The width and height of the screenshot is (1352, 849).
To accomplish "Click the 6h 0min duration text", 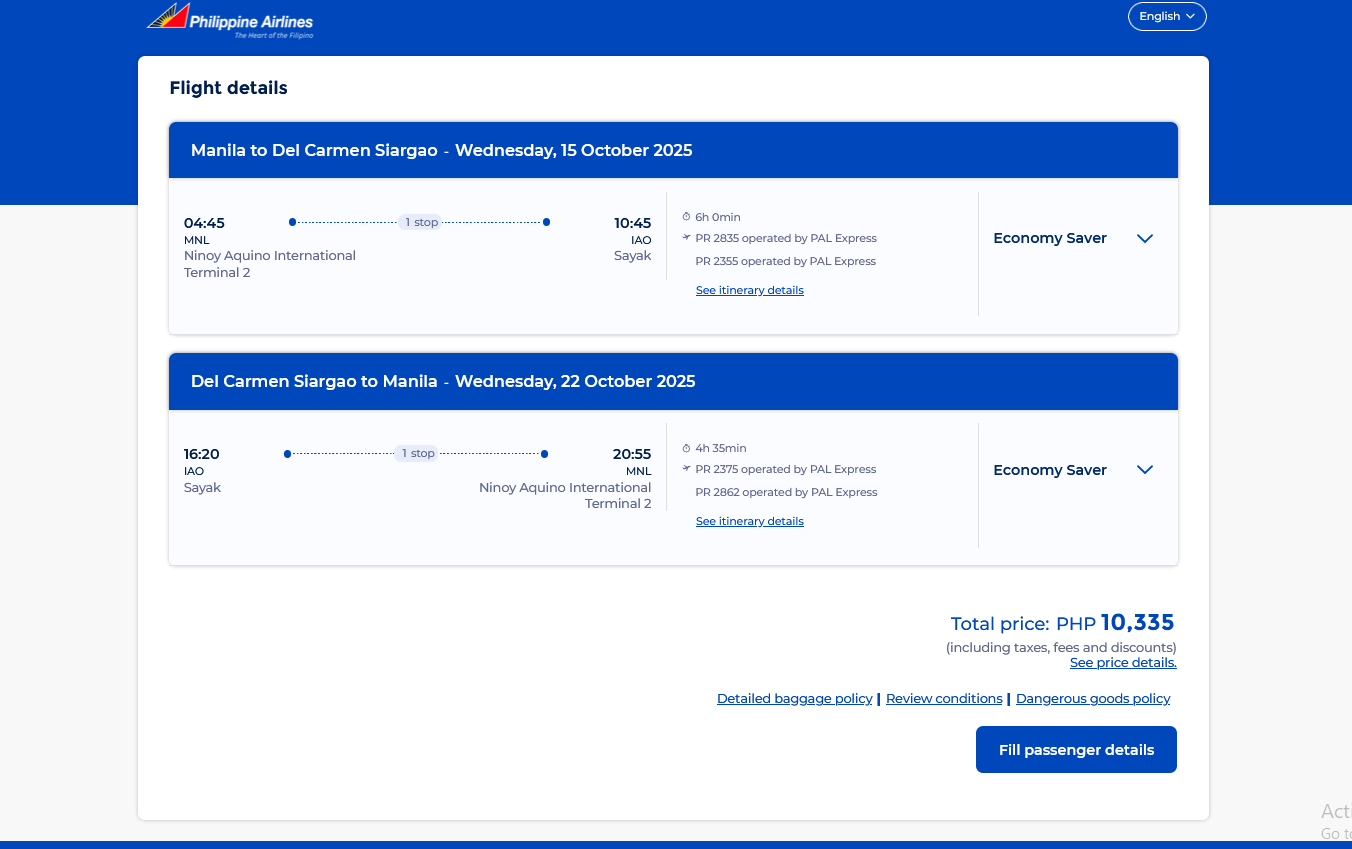I will point(718,217).
